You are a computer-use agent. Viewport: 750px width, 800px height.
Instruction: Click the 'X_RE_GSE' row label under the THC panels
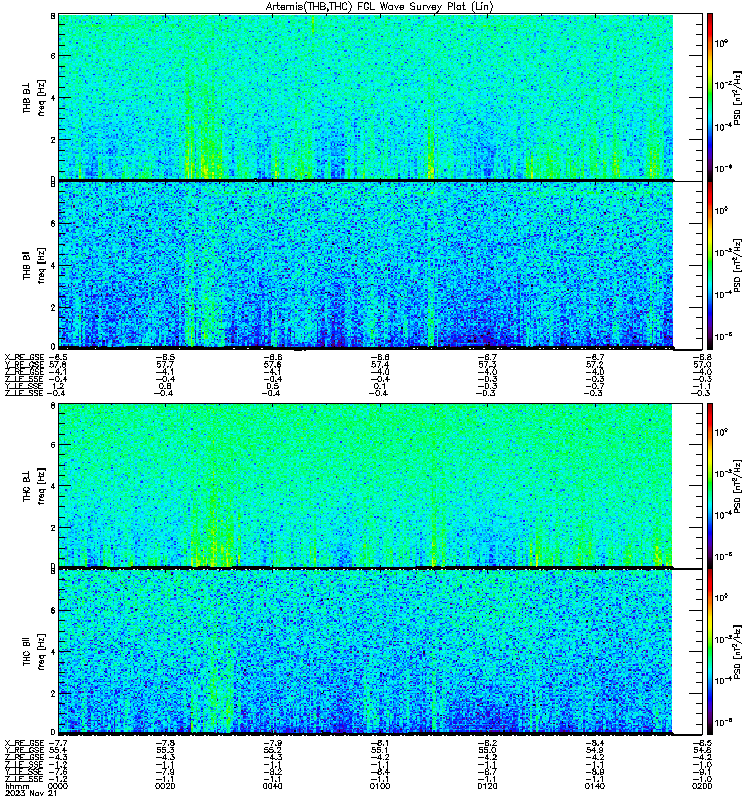24,743
